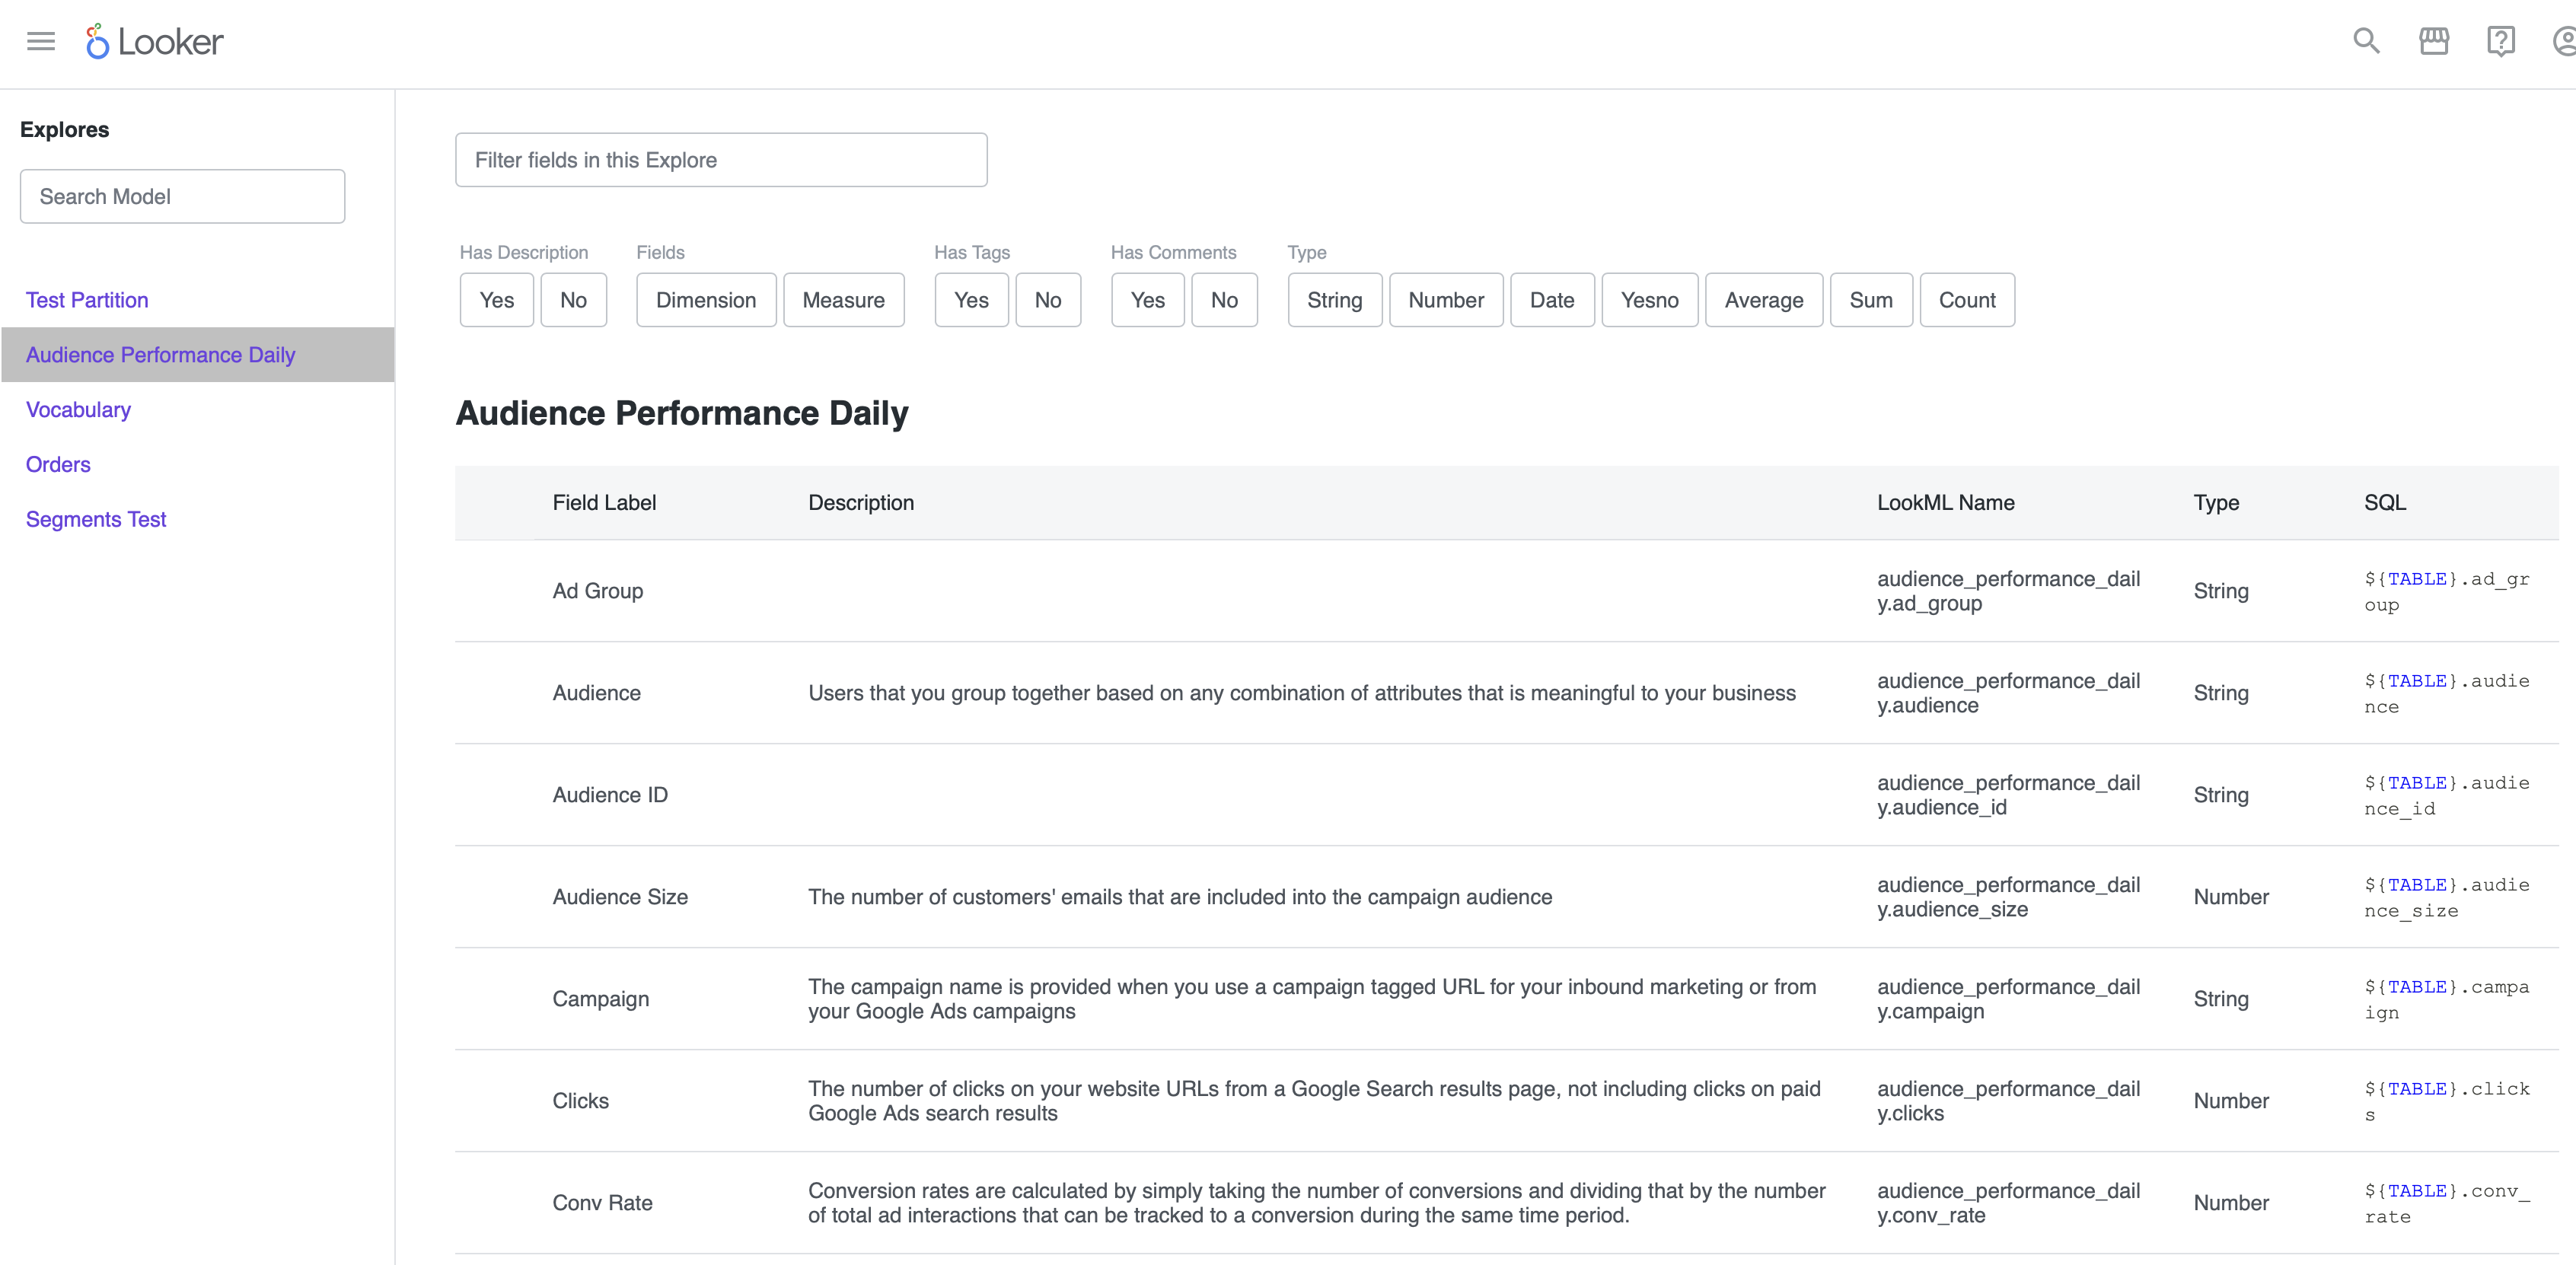Select the Dimension field filter
Screen dimensions: 2576x1265
point(705,299)
